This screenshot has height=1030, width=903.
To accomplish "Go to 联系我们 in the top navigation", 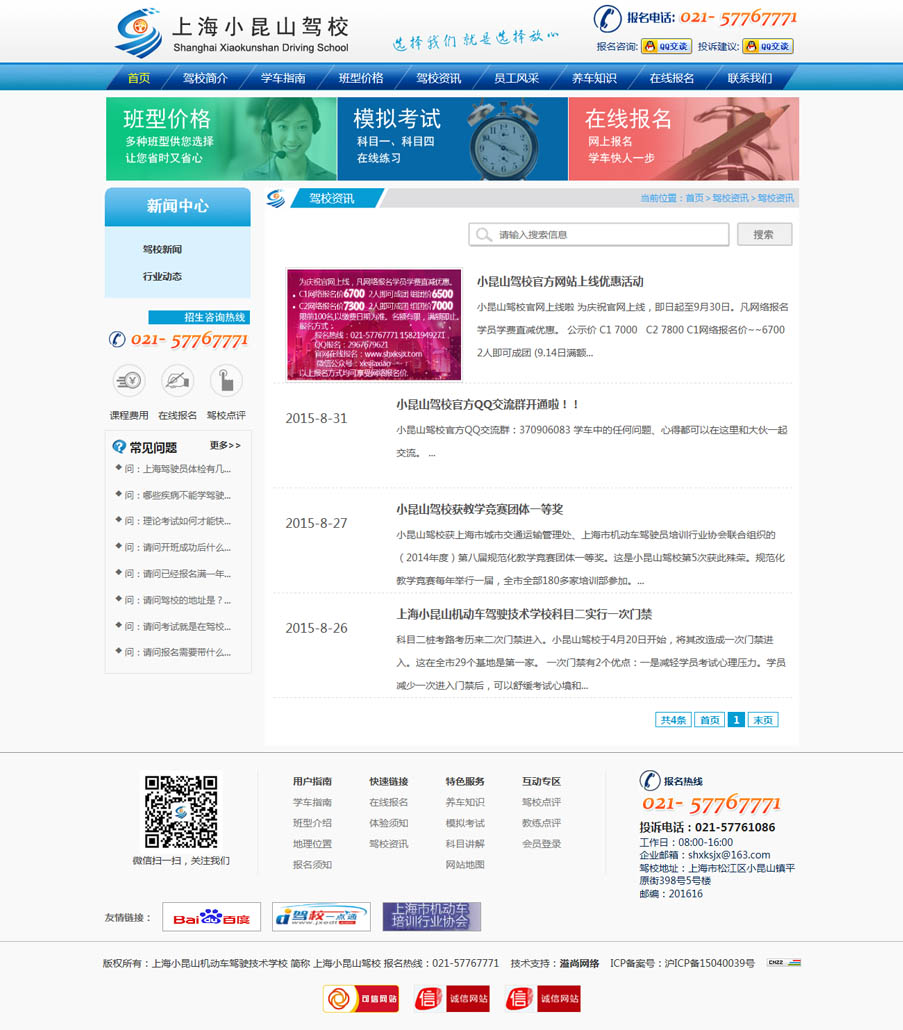I will tap(749, 78).
